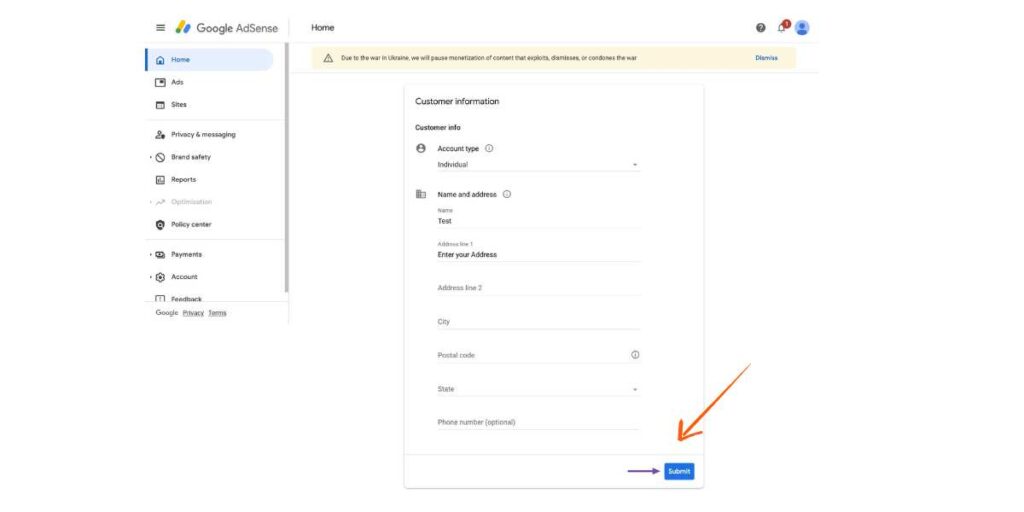The height and width of the screenshot is (512, 1024).
Task: Click the Google AdSense logo
Action: point(227,28)
